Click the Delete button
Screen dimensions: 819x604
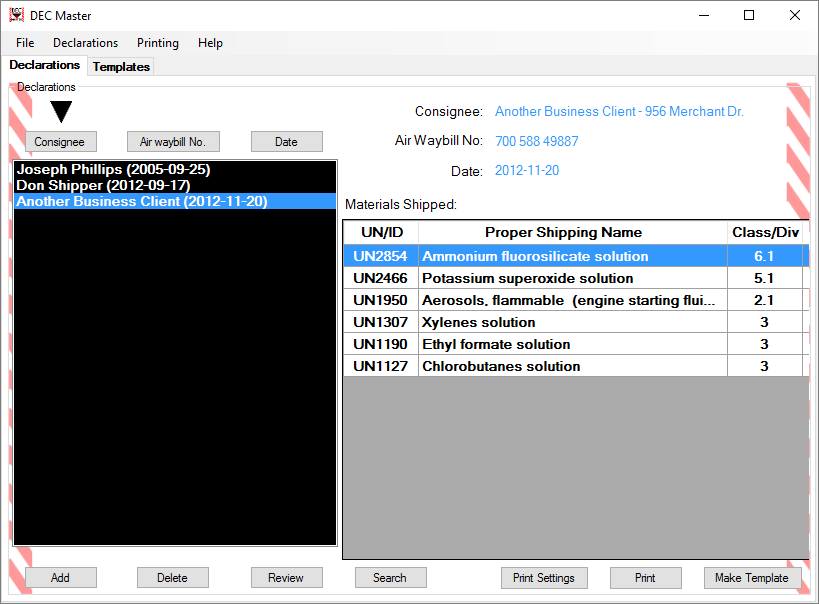(x=173, y=577)
